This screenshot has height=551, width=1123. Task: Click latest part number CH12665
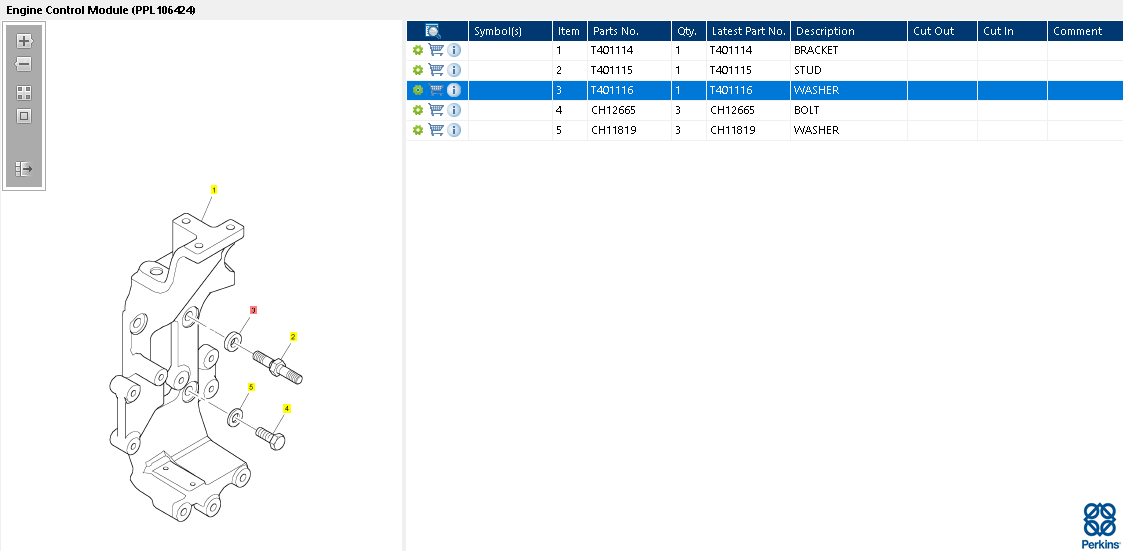tap(733, 110)
